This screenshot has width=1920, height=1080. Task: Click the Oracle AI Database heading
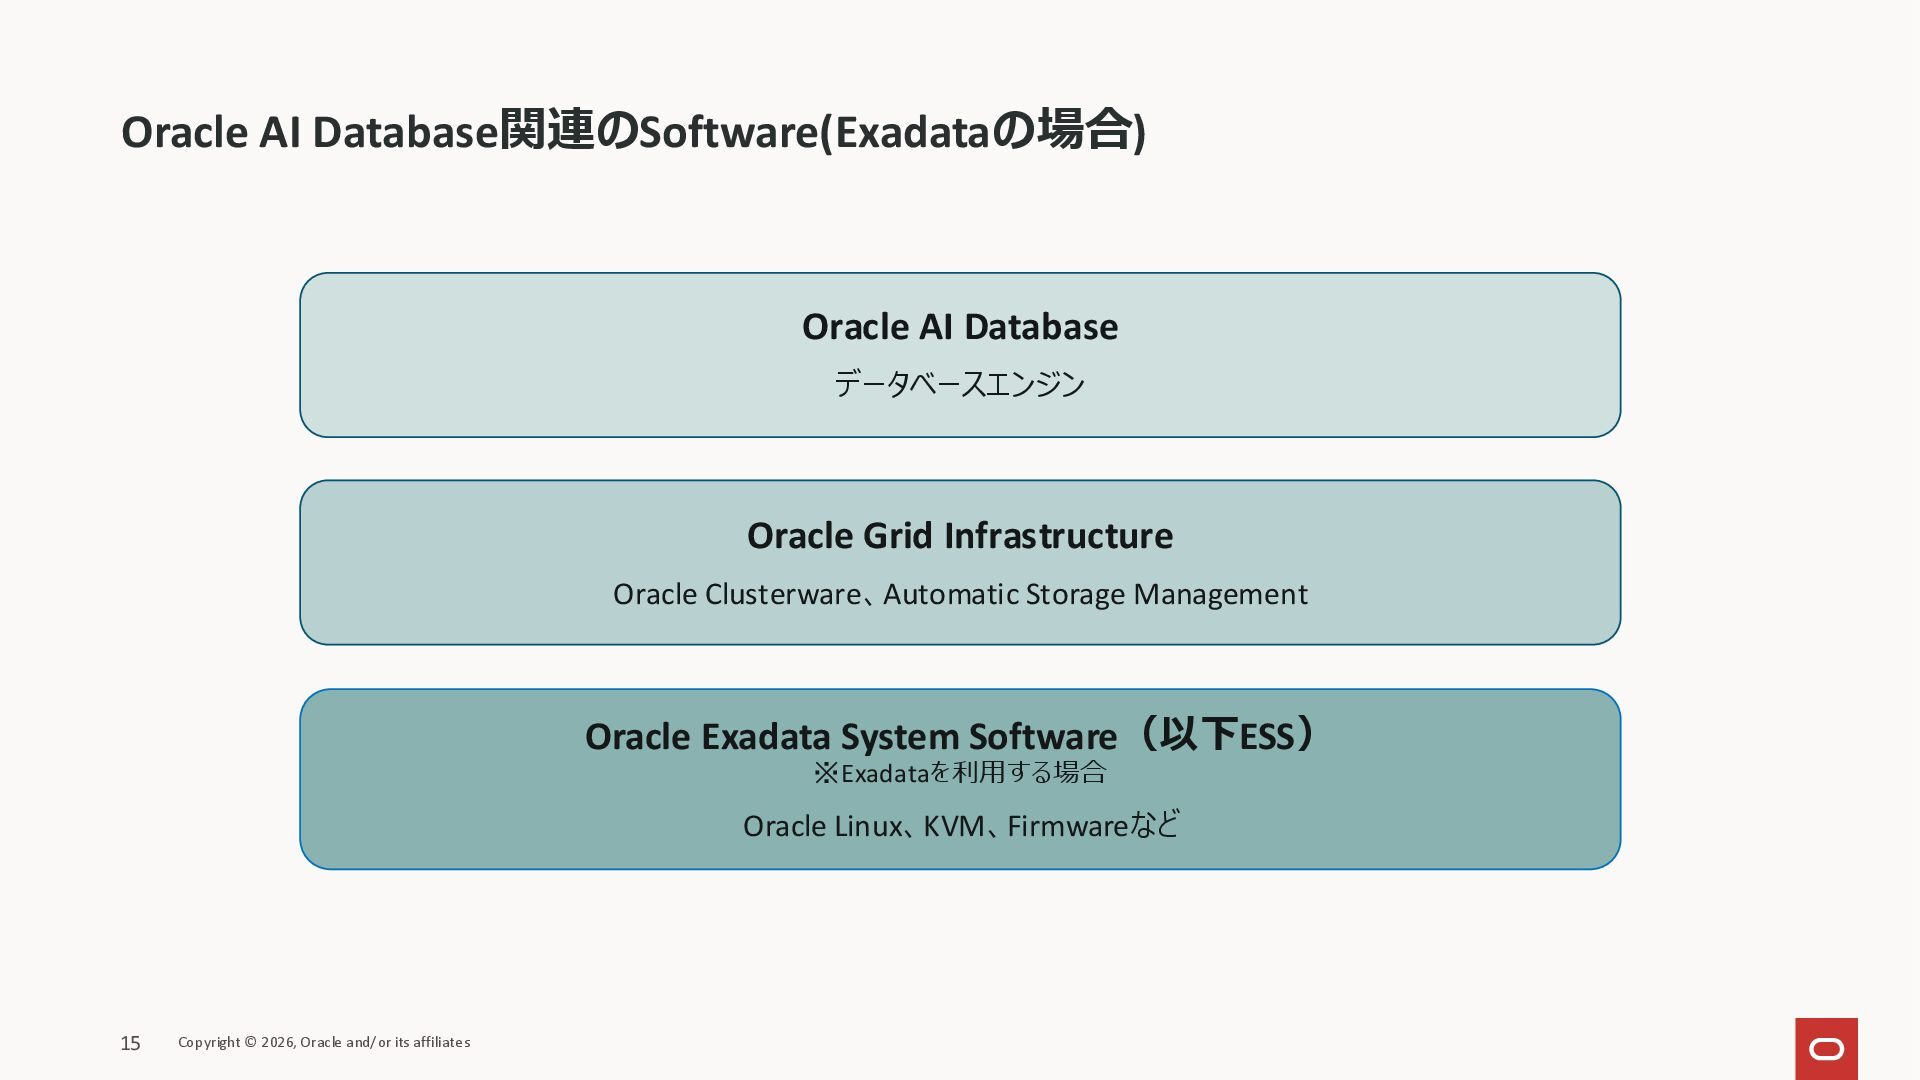tap(959, 327)
